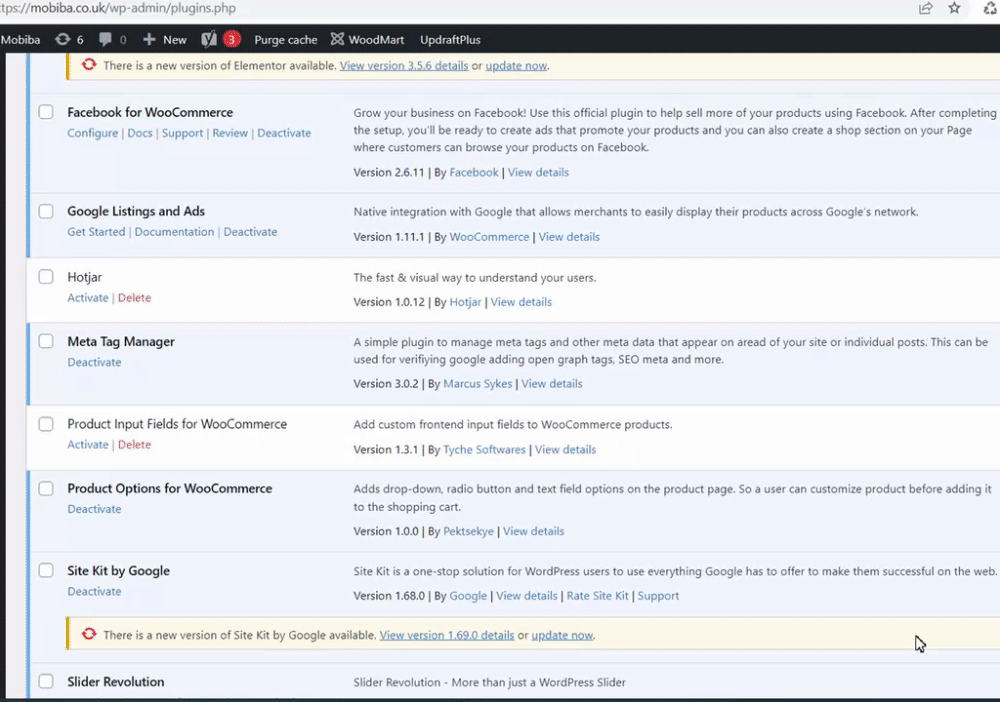This screenshot has height=702, width=1000.
Task: Open View version 1.69.0 details link
Action: [x=446, y=635]
